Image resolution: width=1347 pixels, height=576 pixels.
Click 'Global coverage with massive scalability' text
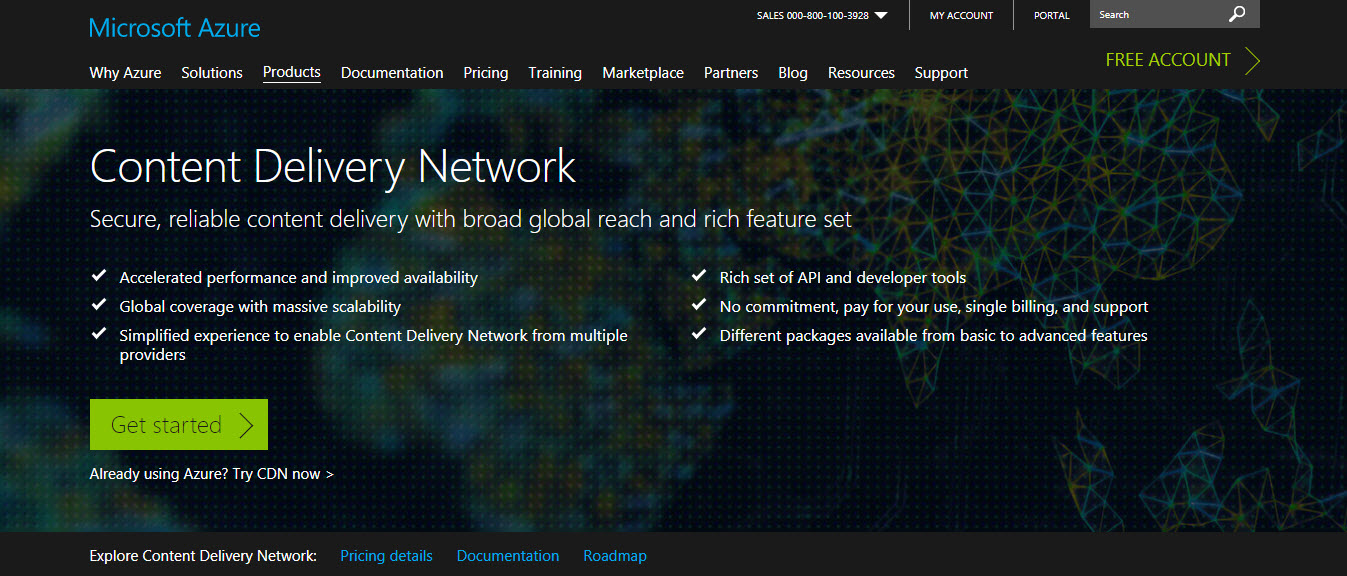pyautogui.click(x=260, y=307)
